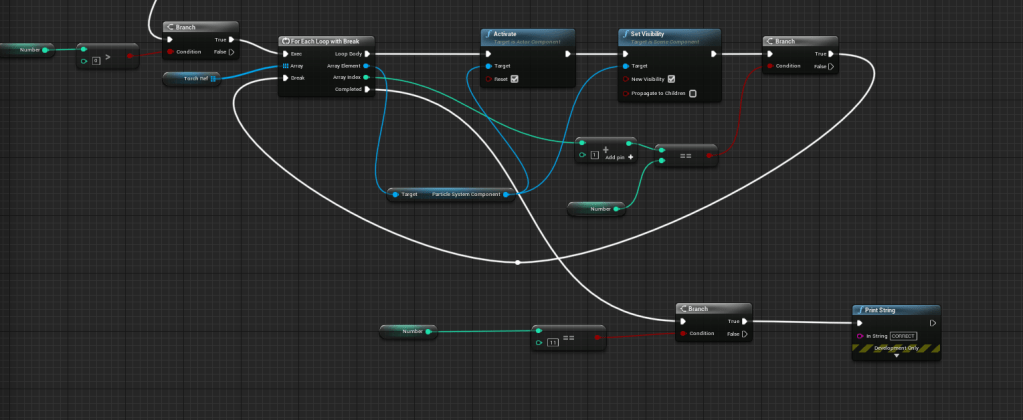
Task: Select the Print String node header
Action: coord(895,310)
